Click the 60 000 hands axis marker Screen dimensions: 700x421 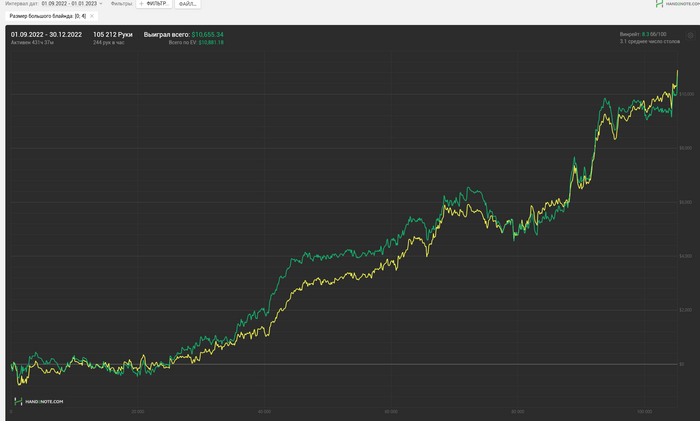391,412
